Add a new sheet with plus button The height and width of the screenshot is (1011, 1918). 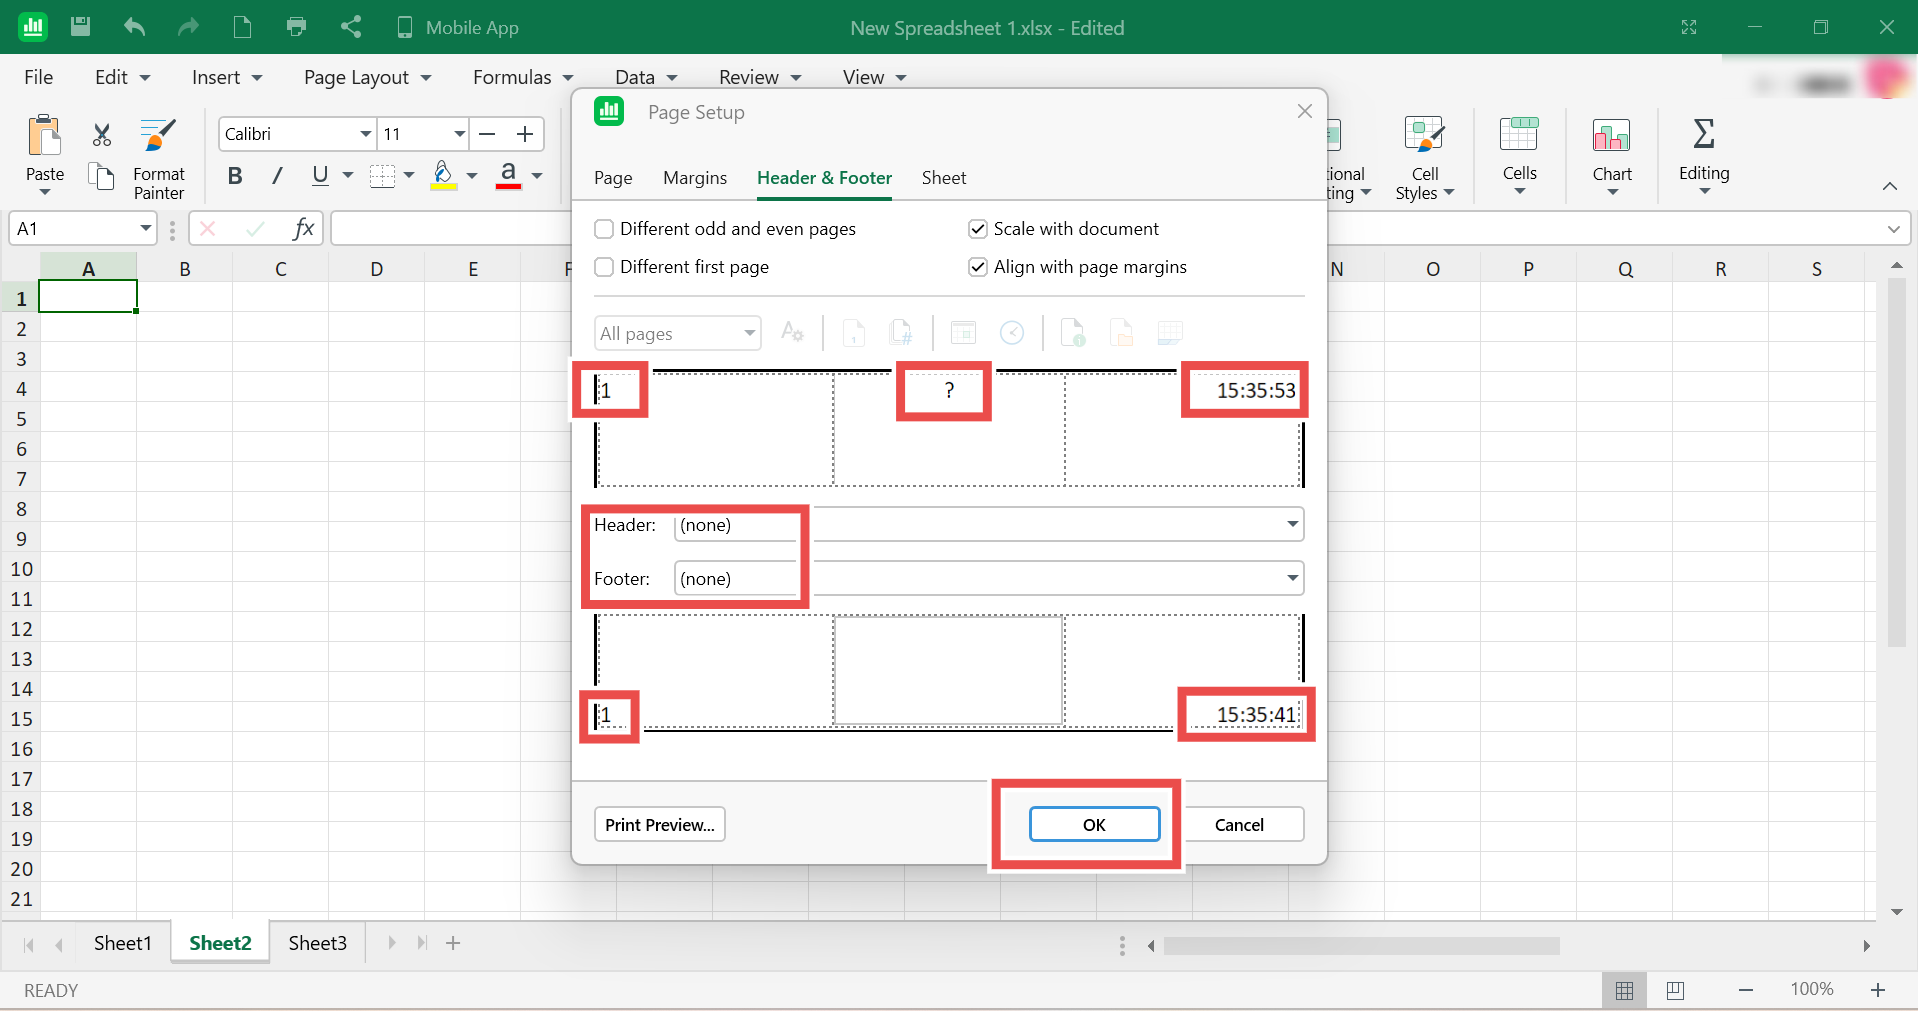coord(453,944)
